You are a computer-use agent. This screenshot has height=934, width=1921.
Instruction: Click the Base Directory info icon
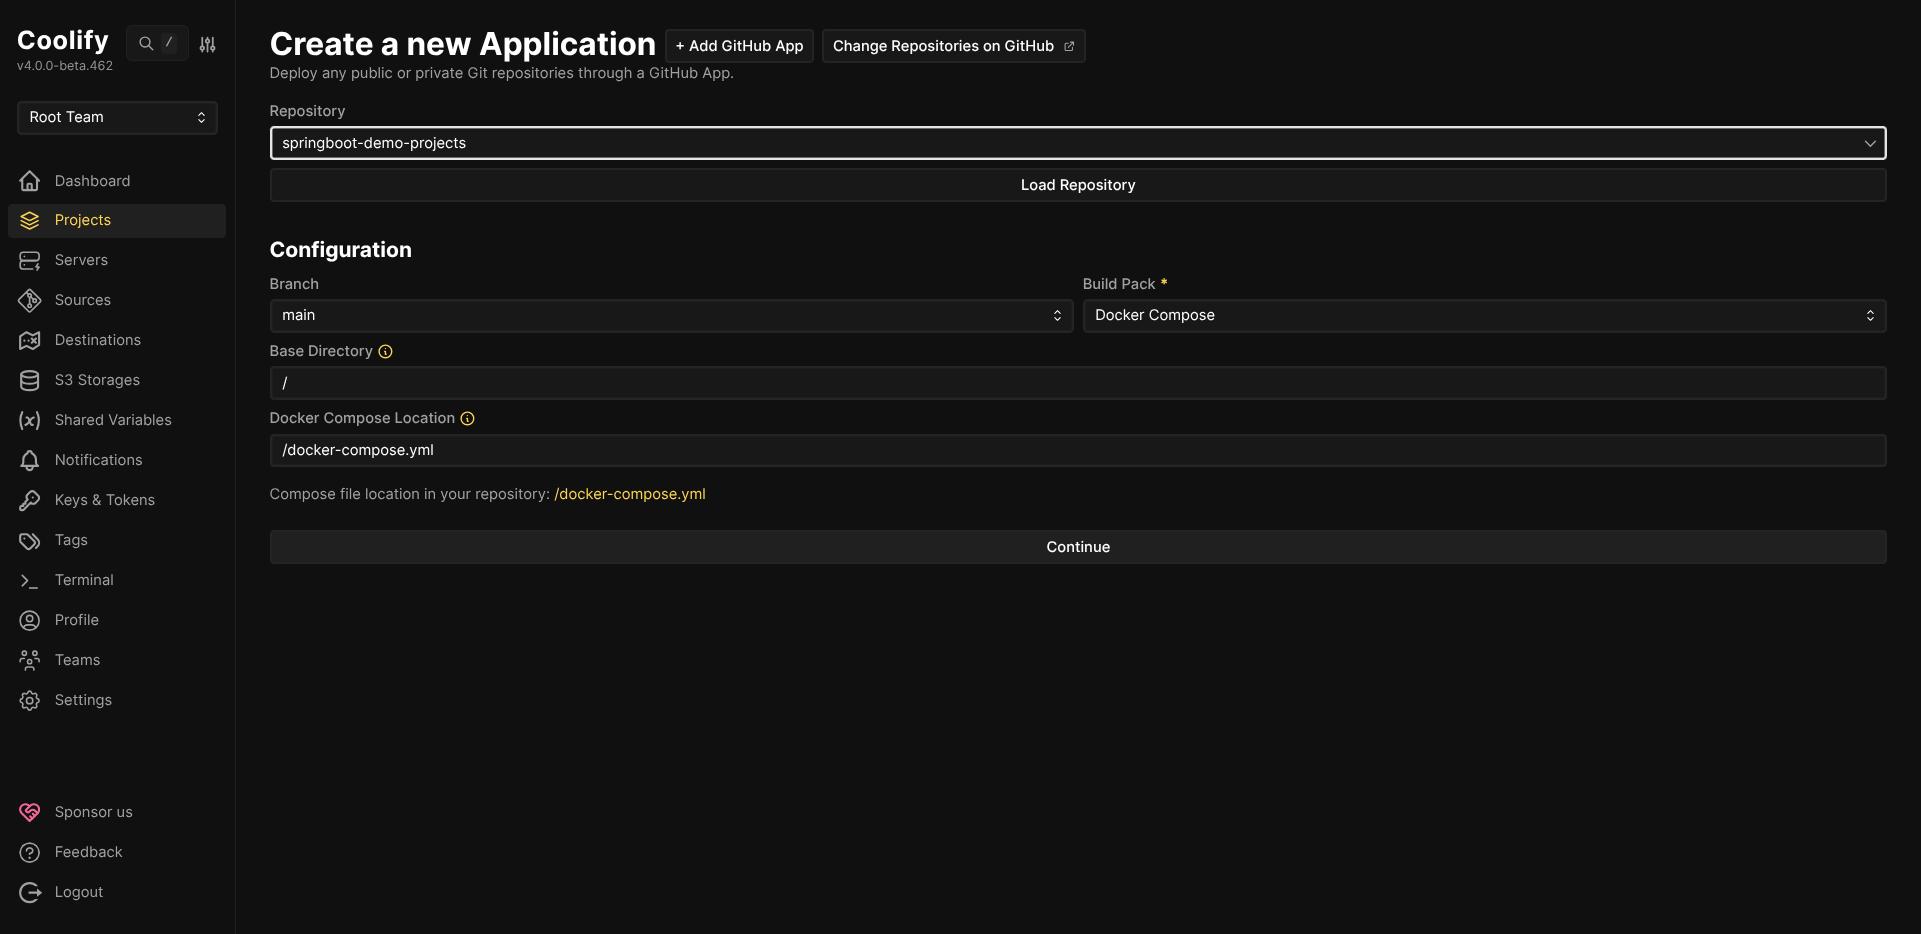point(385,352)
